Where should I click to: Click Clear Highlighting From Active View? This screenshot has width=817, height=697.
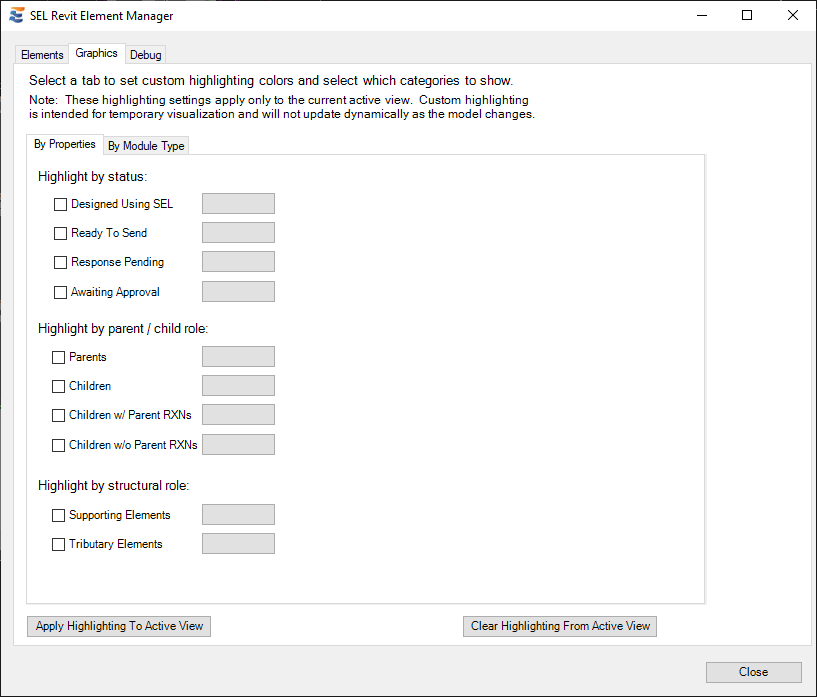click(560, 626)
